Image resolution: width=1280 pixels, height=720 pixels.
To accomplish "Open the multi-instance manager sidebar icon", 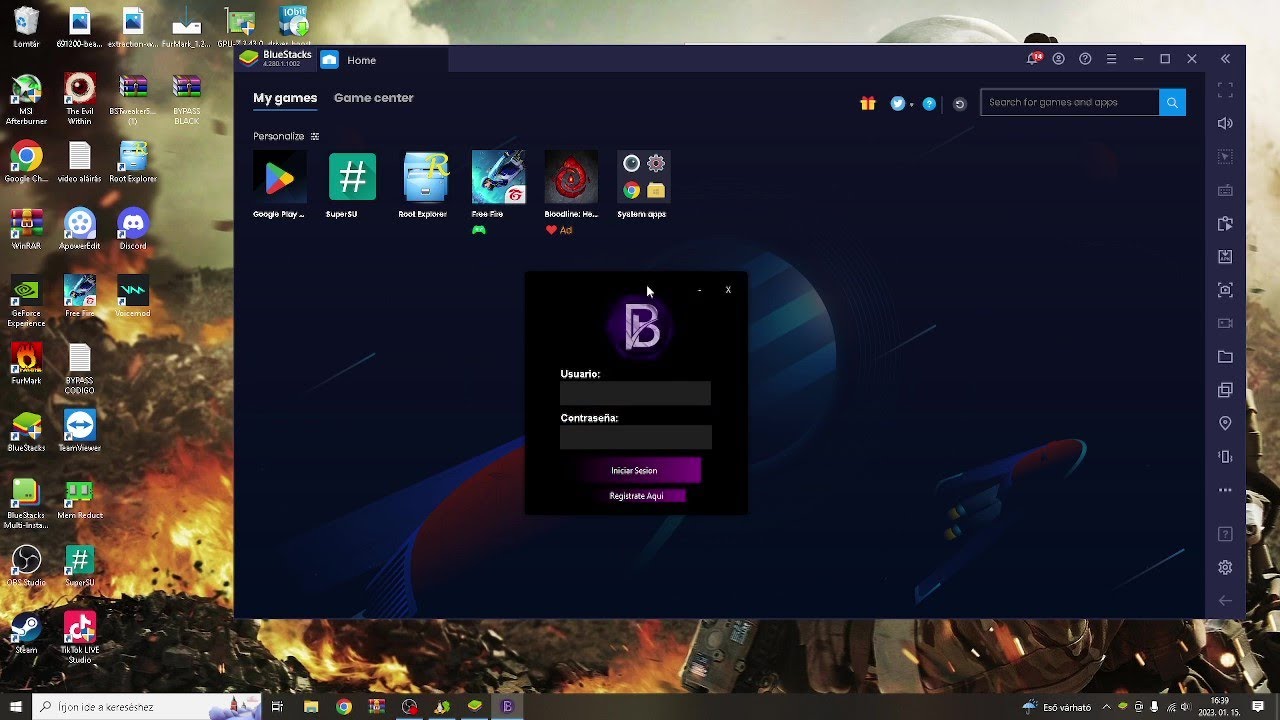I will tap(1225, 390).
